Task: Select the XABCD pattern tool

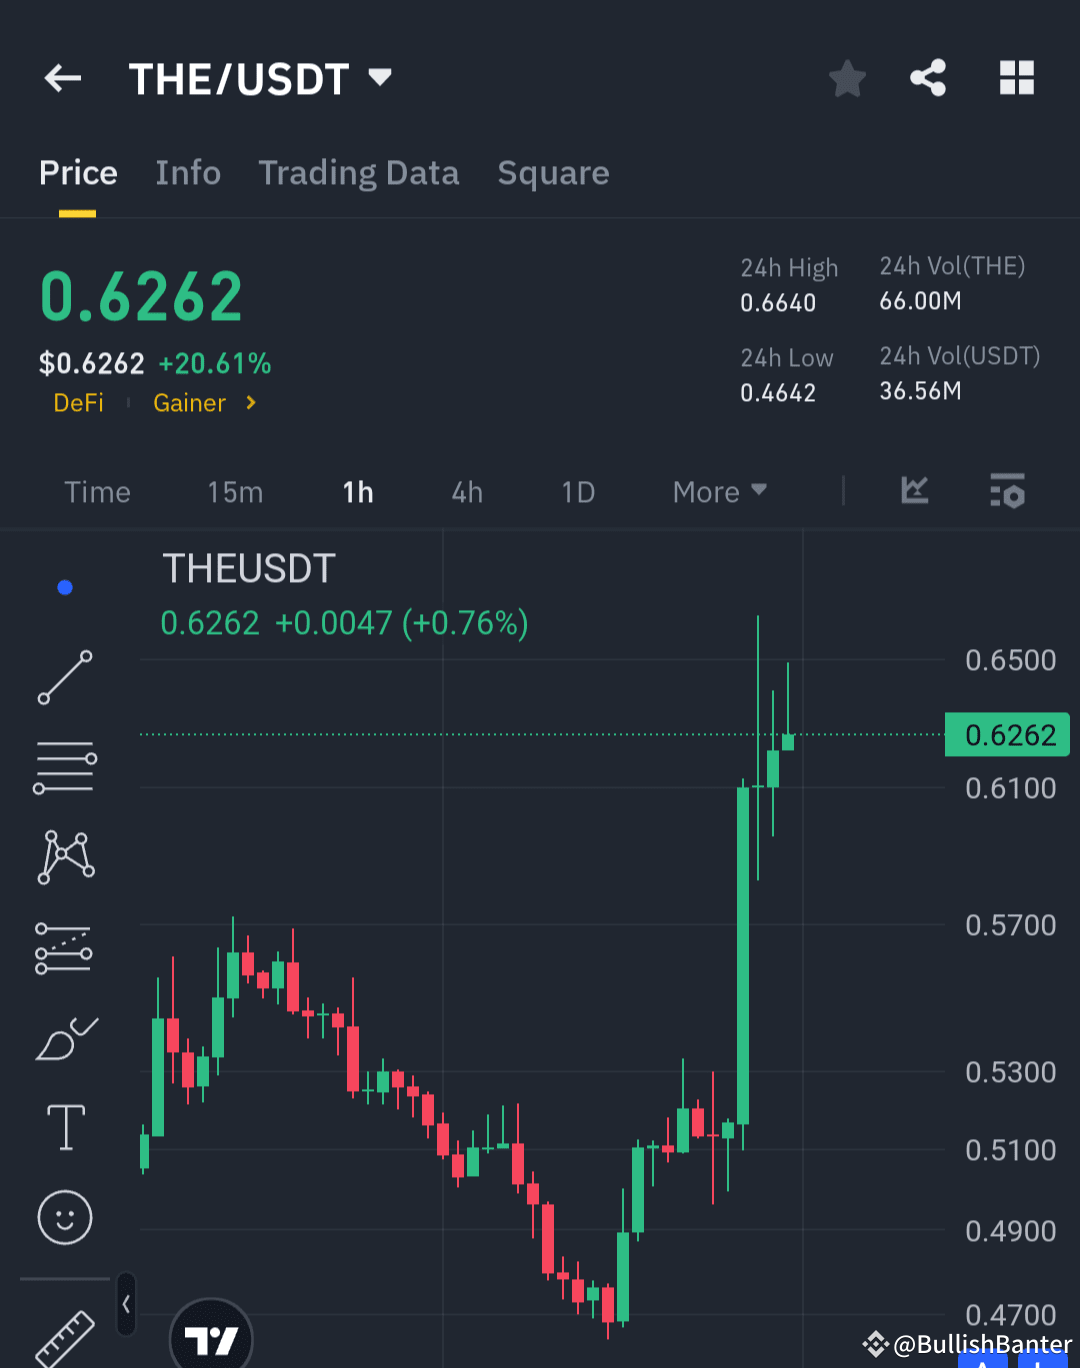Action: (x=64, y=855)
